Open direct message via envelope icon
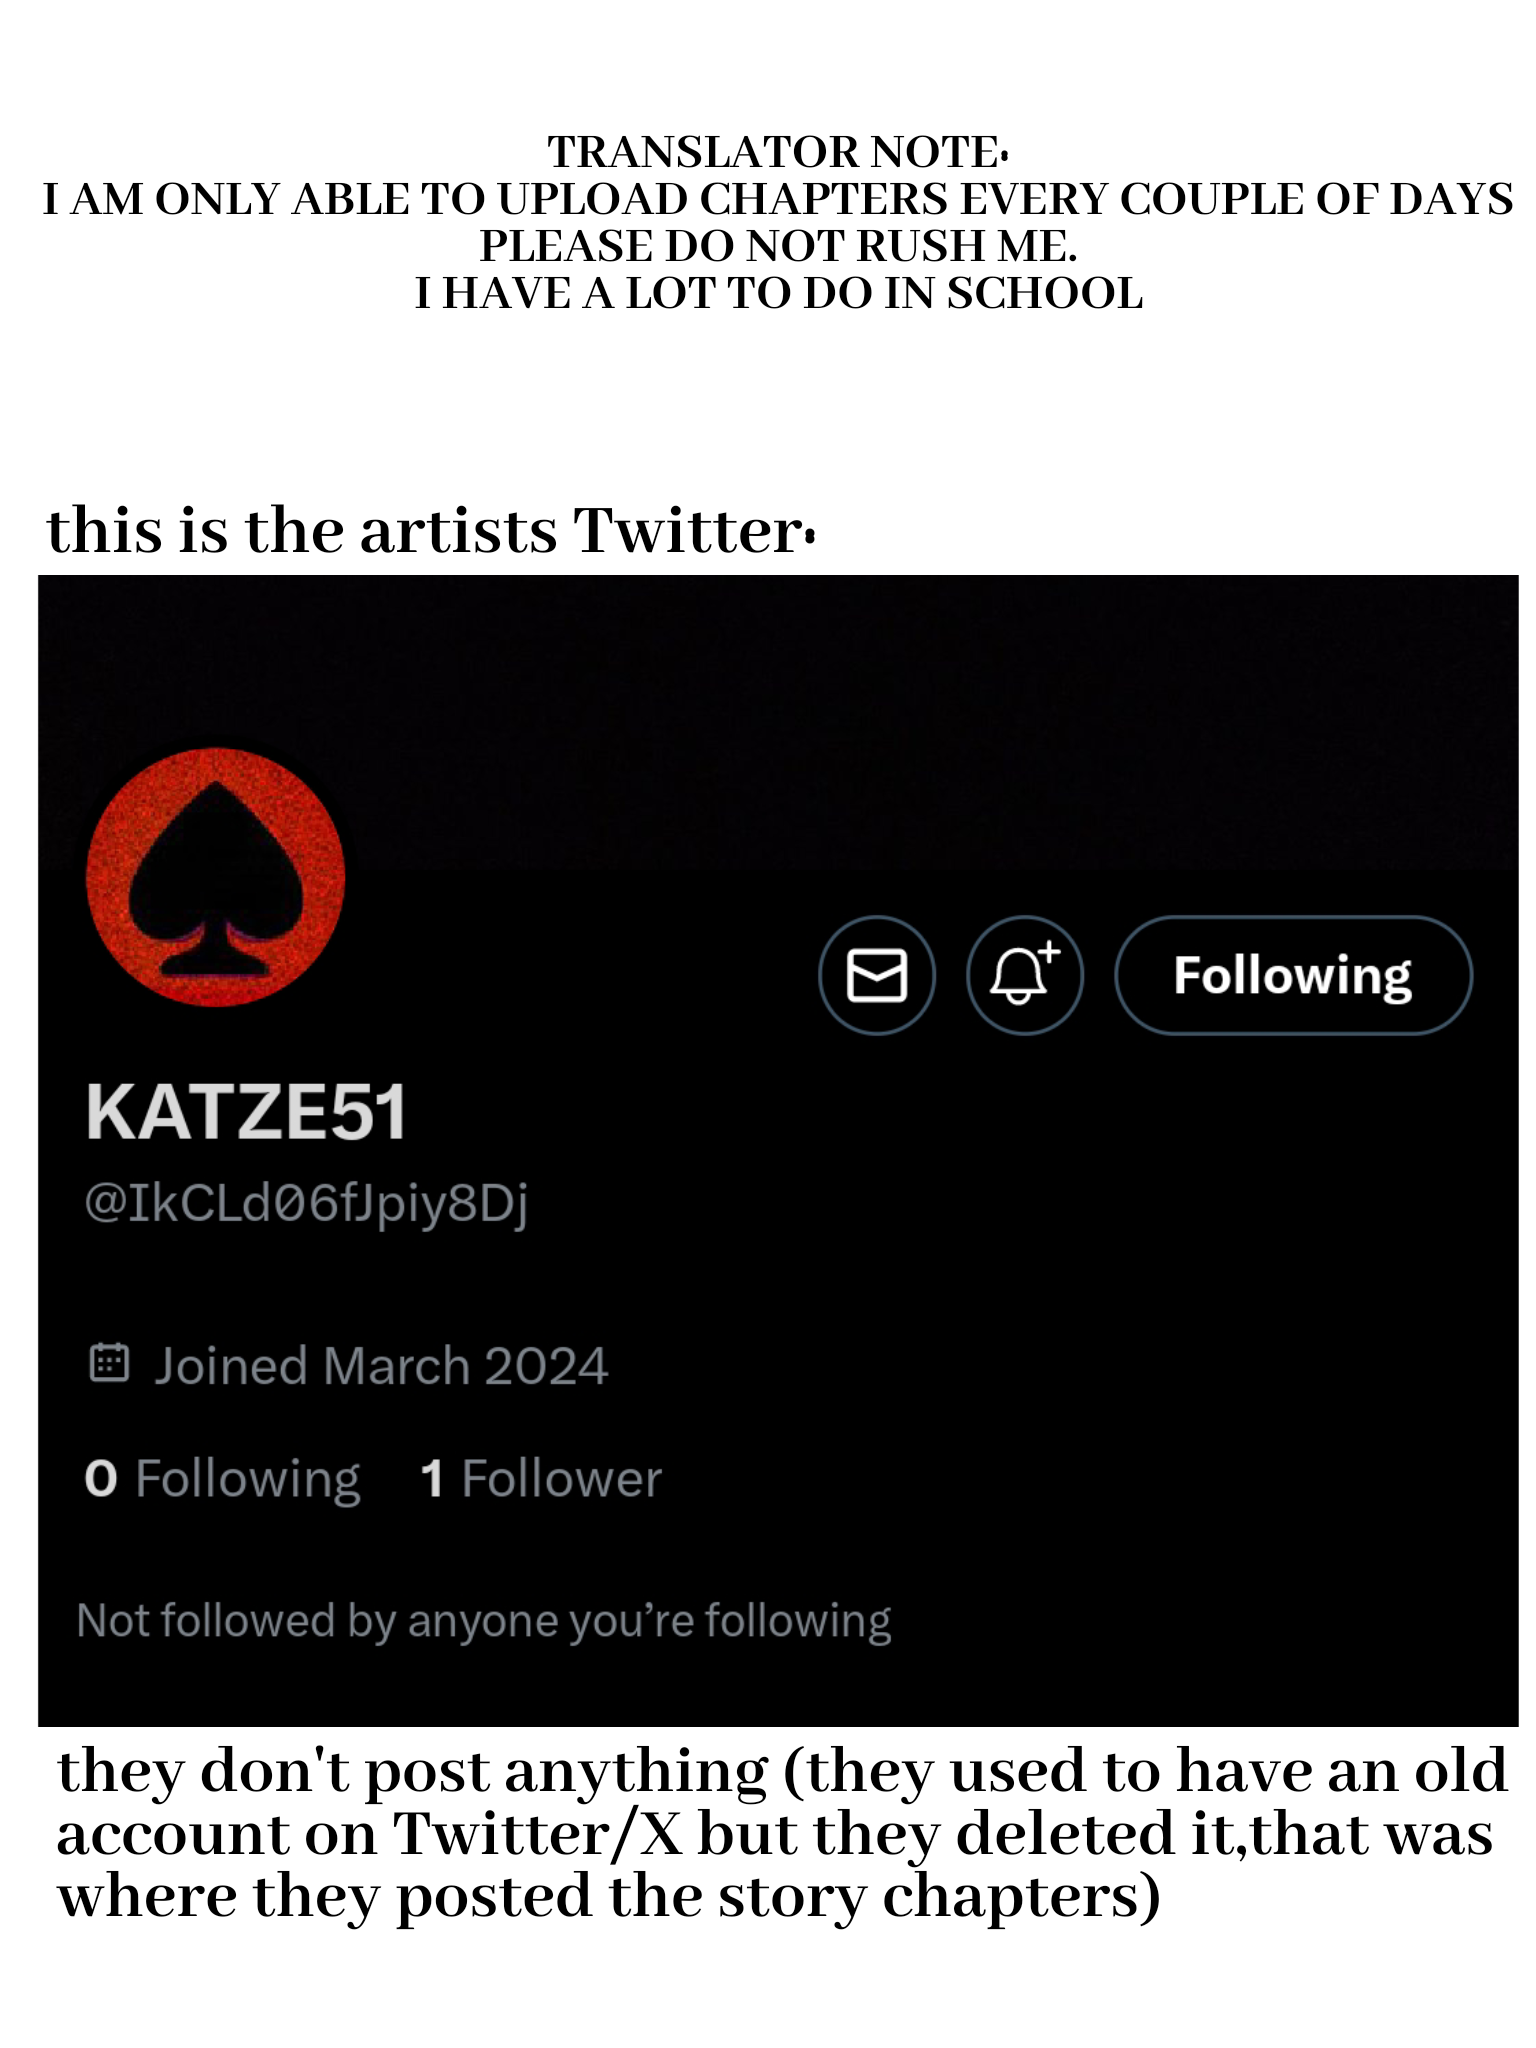Image resolution: width=1536 pixels, height=2048 pixels. (x=876, y=975)
